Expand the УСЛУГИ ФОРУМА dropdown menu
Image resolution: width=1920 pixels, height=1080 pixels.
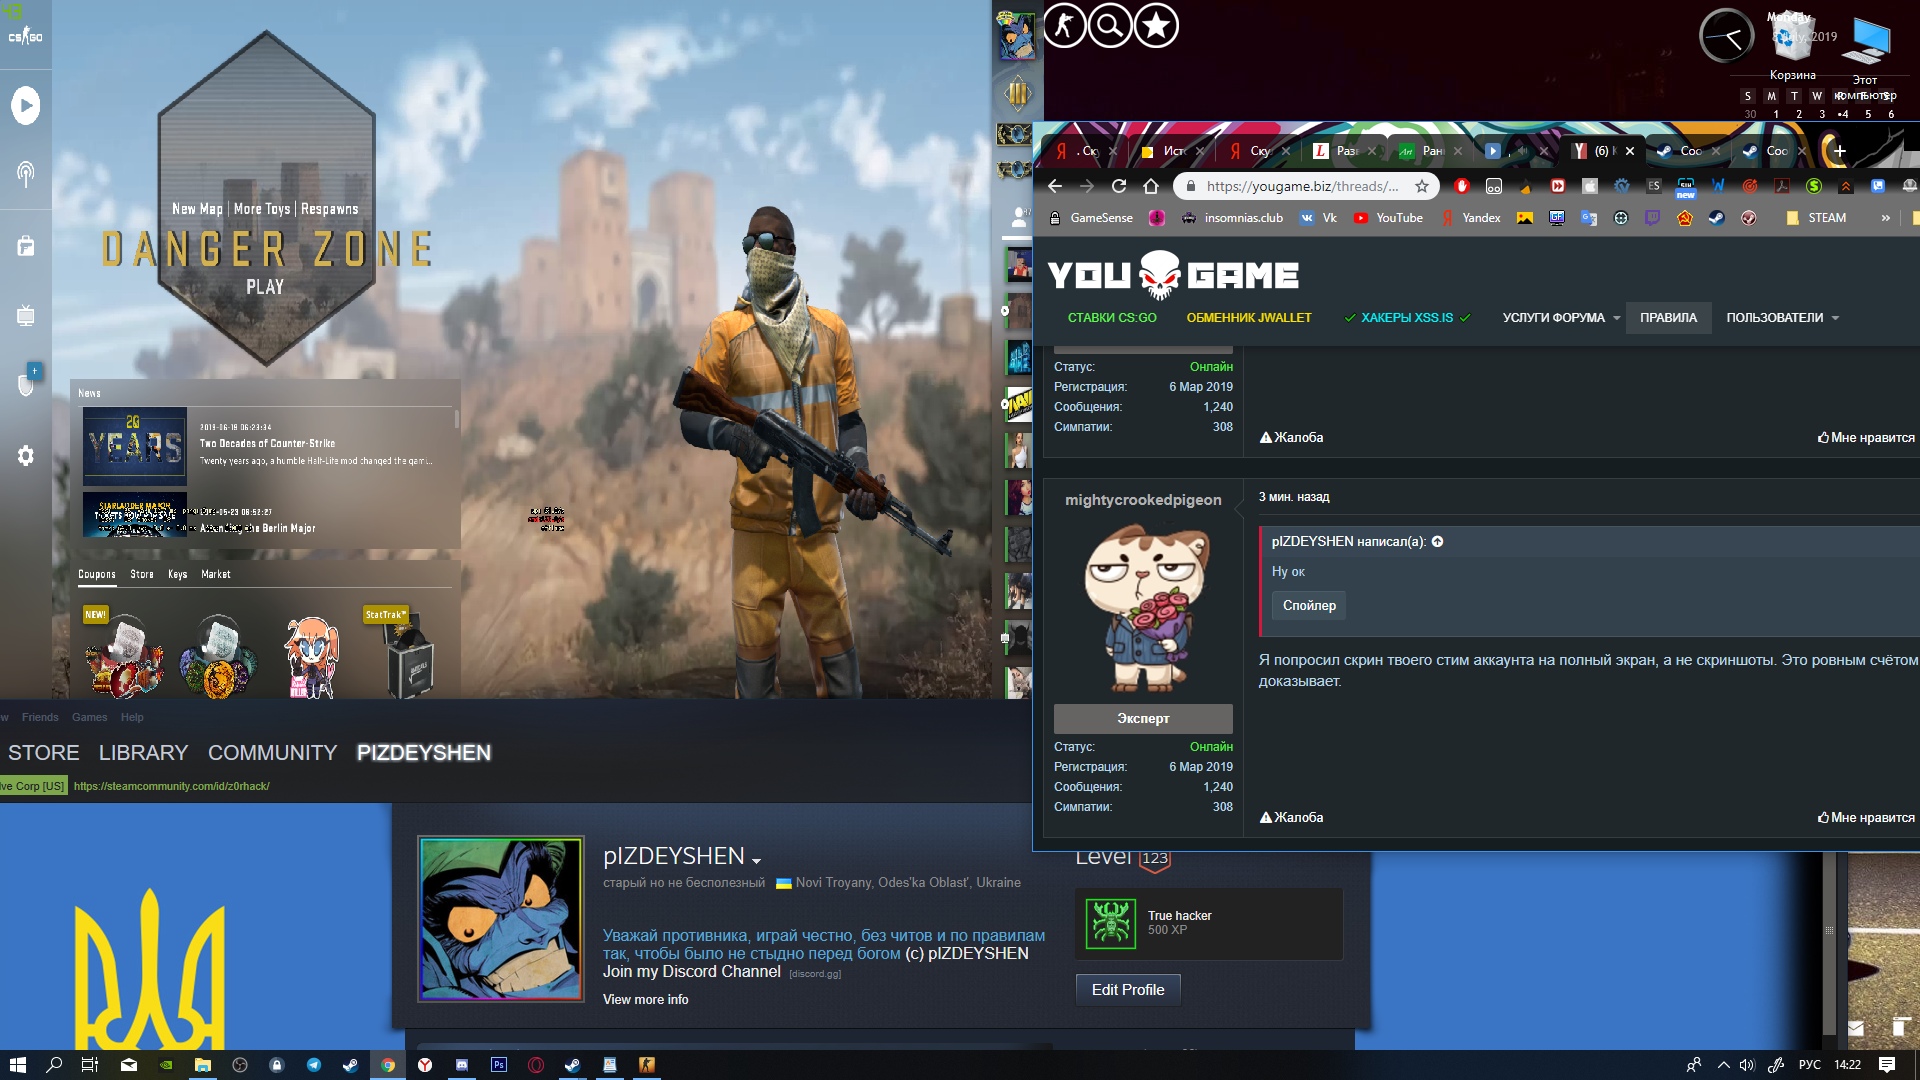pos(1561,318)
